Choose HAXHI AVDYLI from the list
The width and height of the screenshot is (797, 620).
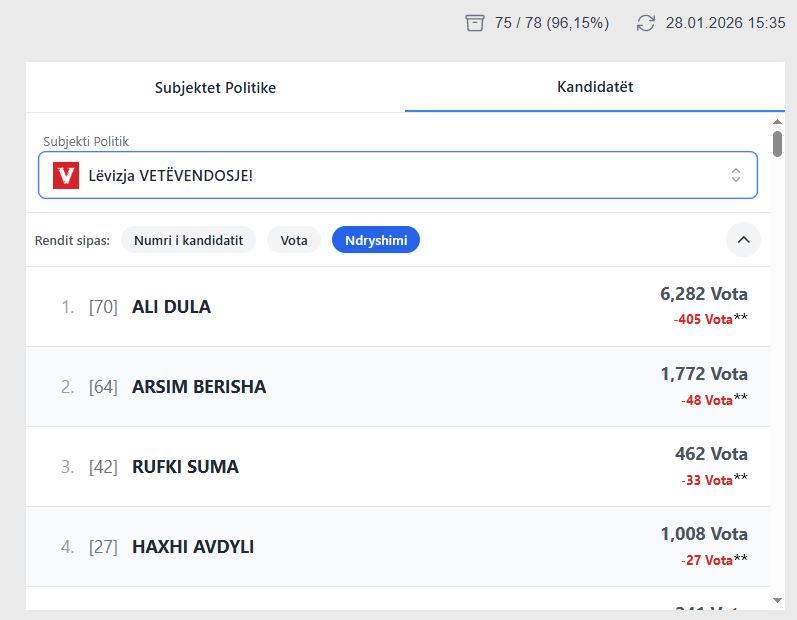coord(193,547)
